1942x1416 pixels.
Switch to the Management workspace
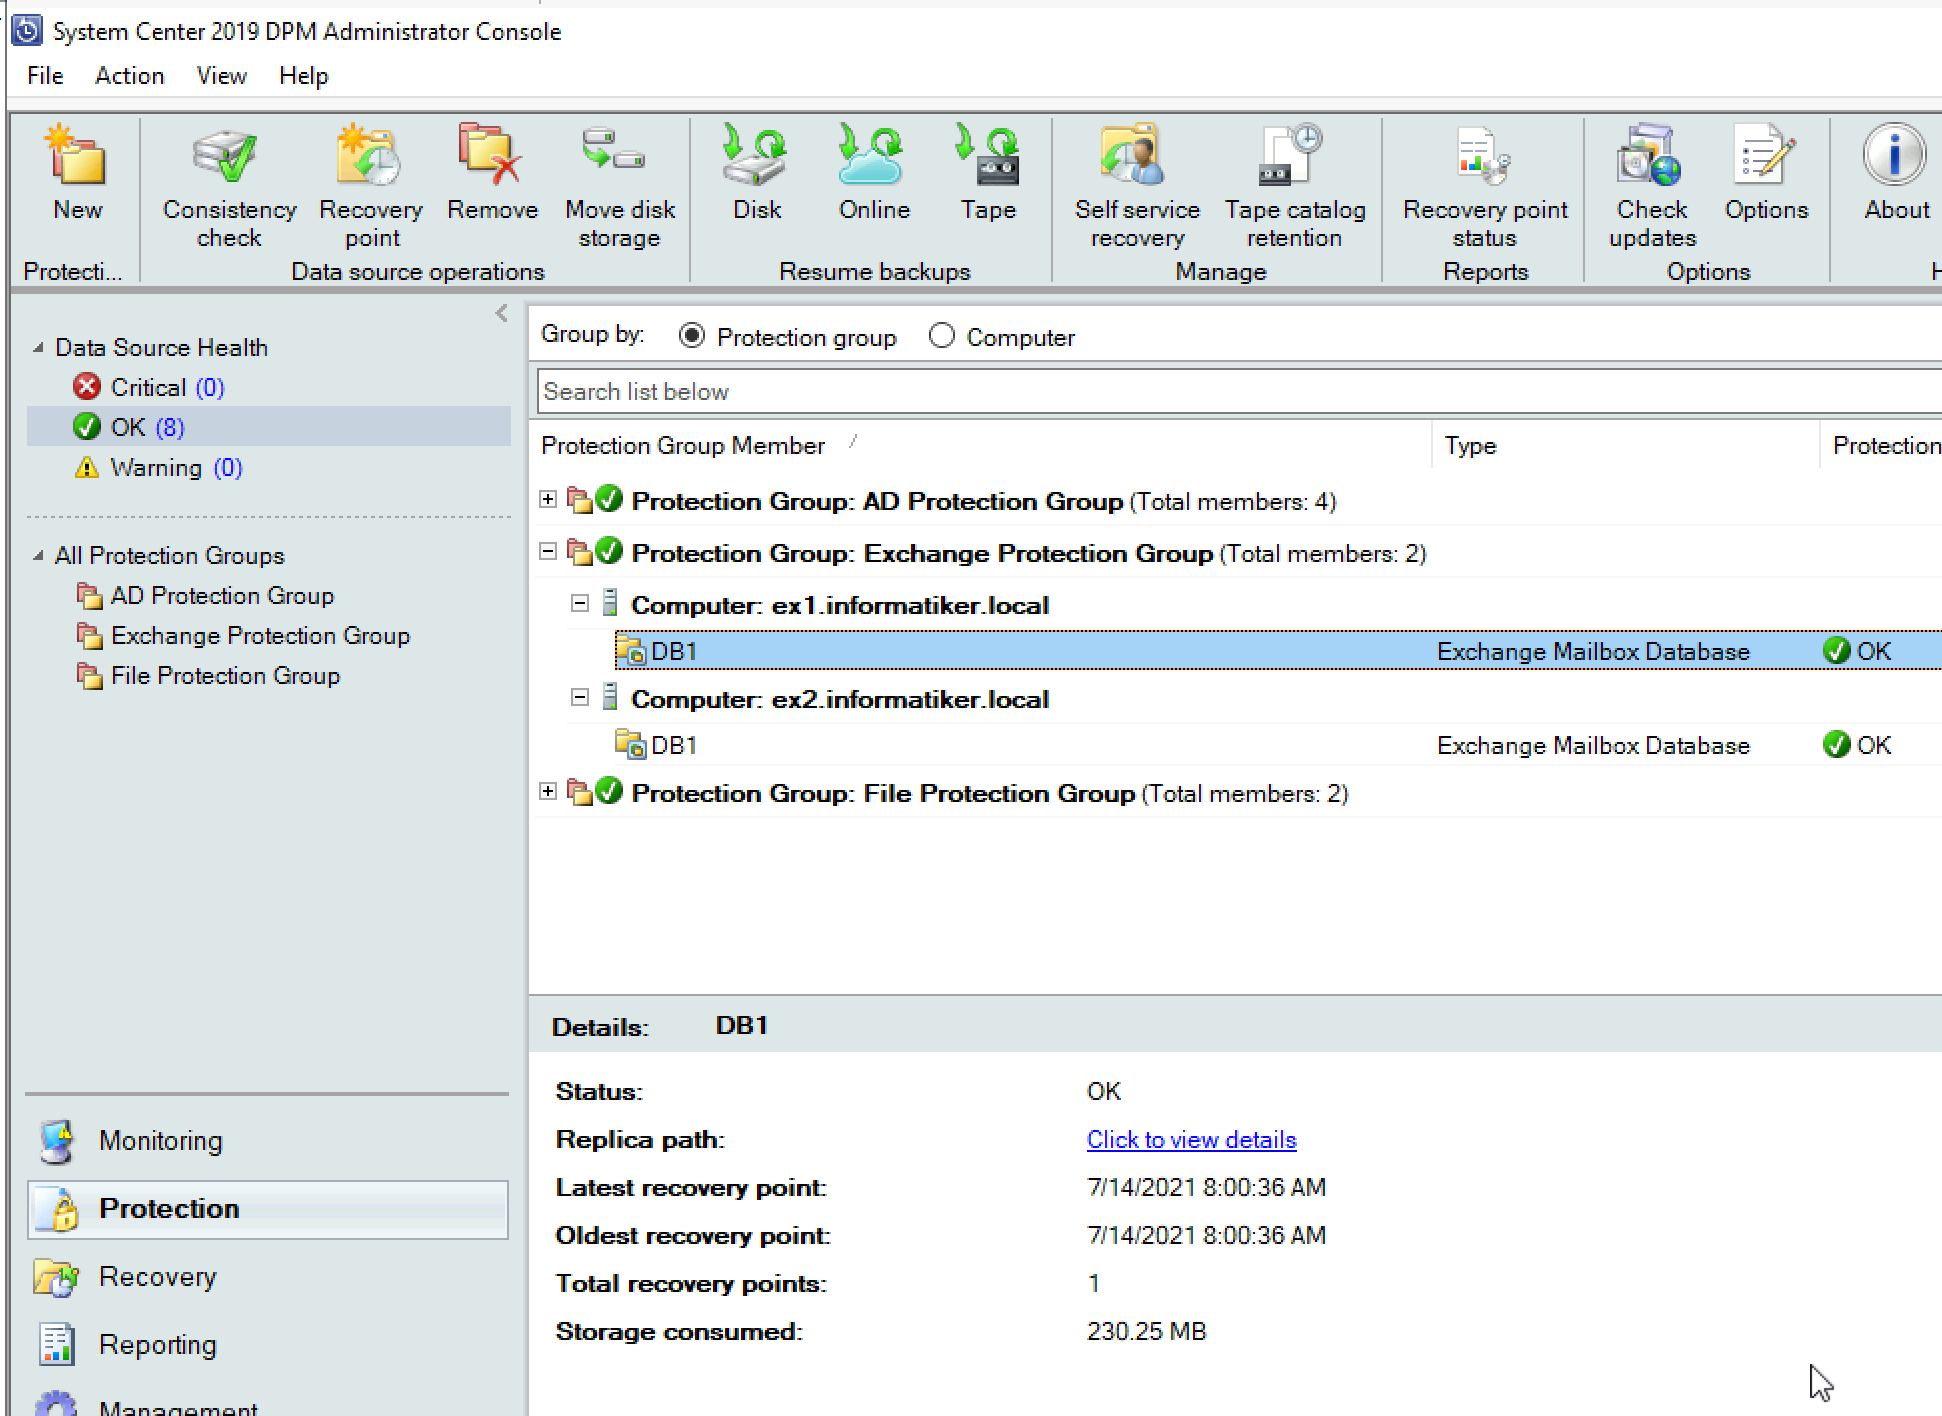[x=178, y=1406]
